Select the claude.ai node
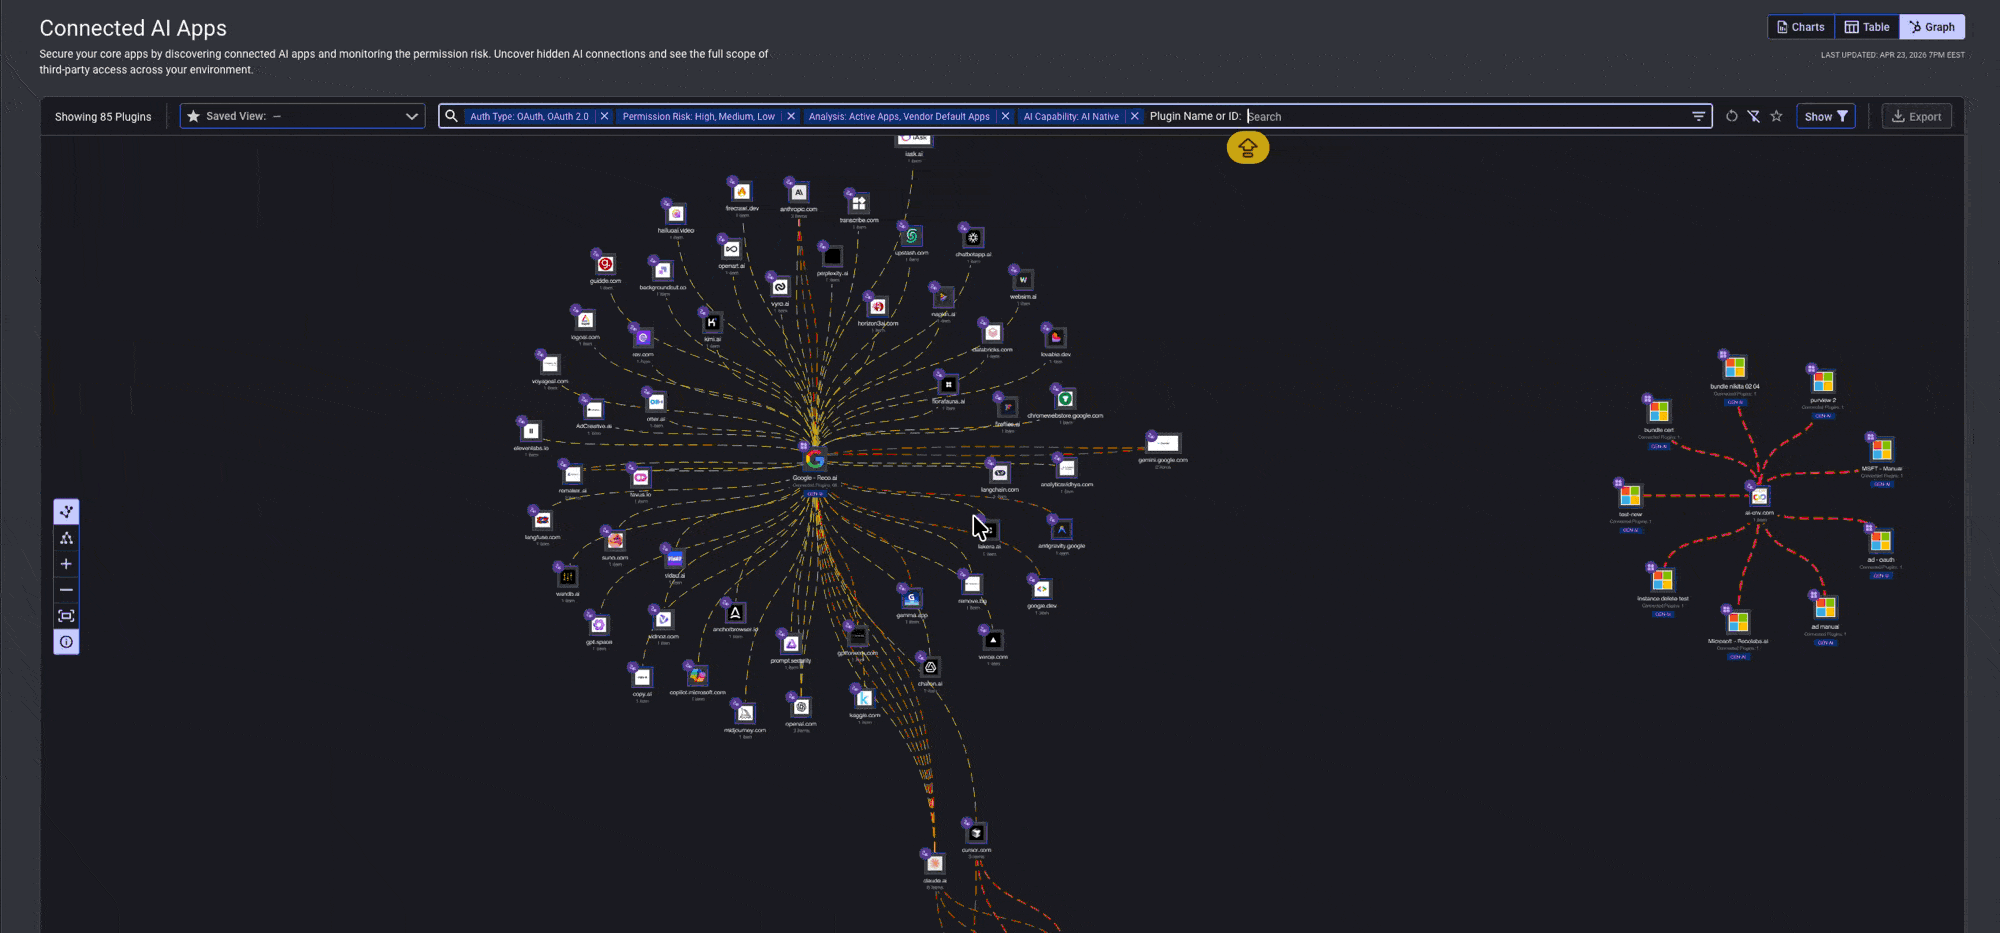Screen dimensions: 2000x933 pos(935,863)
